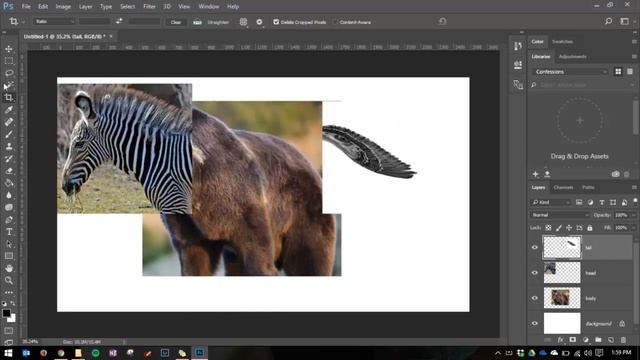Select the Horizontal Type tool
The image size is (640, 360).
tap(9, 232)
